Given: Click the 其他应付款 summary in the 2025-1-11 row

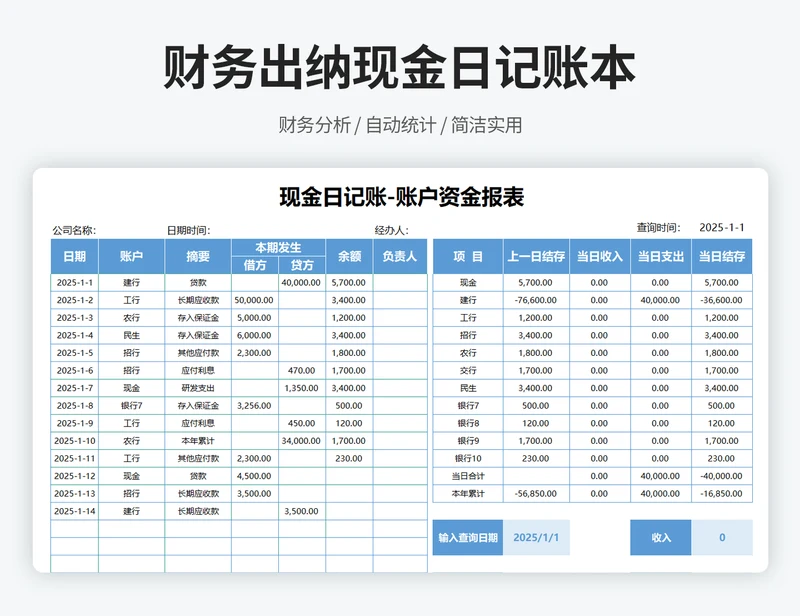Looking at the screenshot, I should click(x=198, y=458).
